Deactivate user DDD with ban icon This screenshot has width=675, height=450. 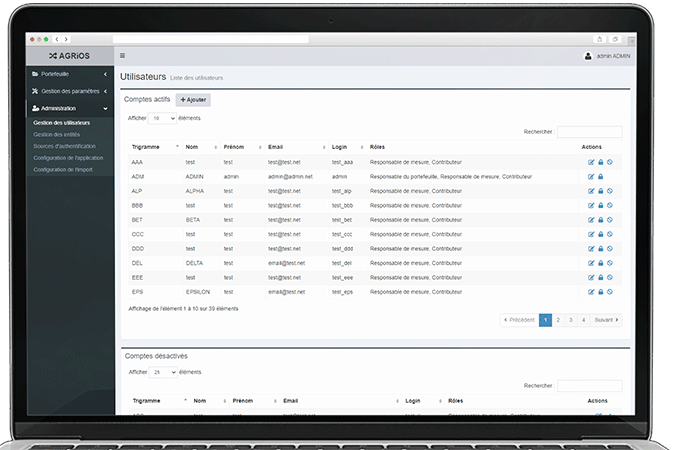click(610, 249)
